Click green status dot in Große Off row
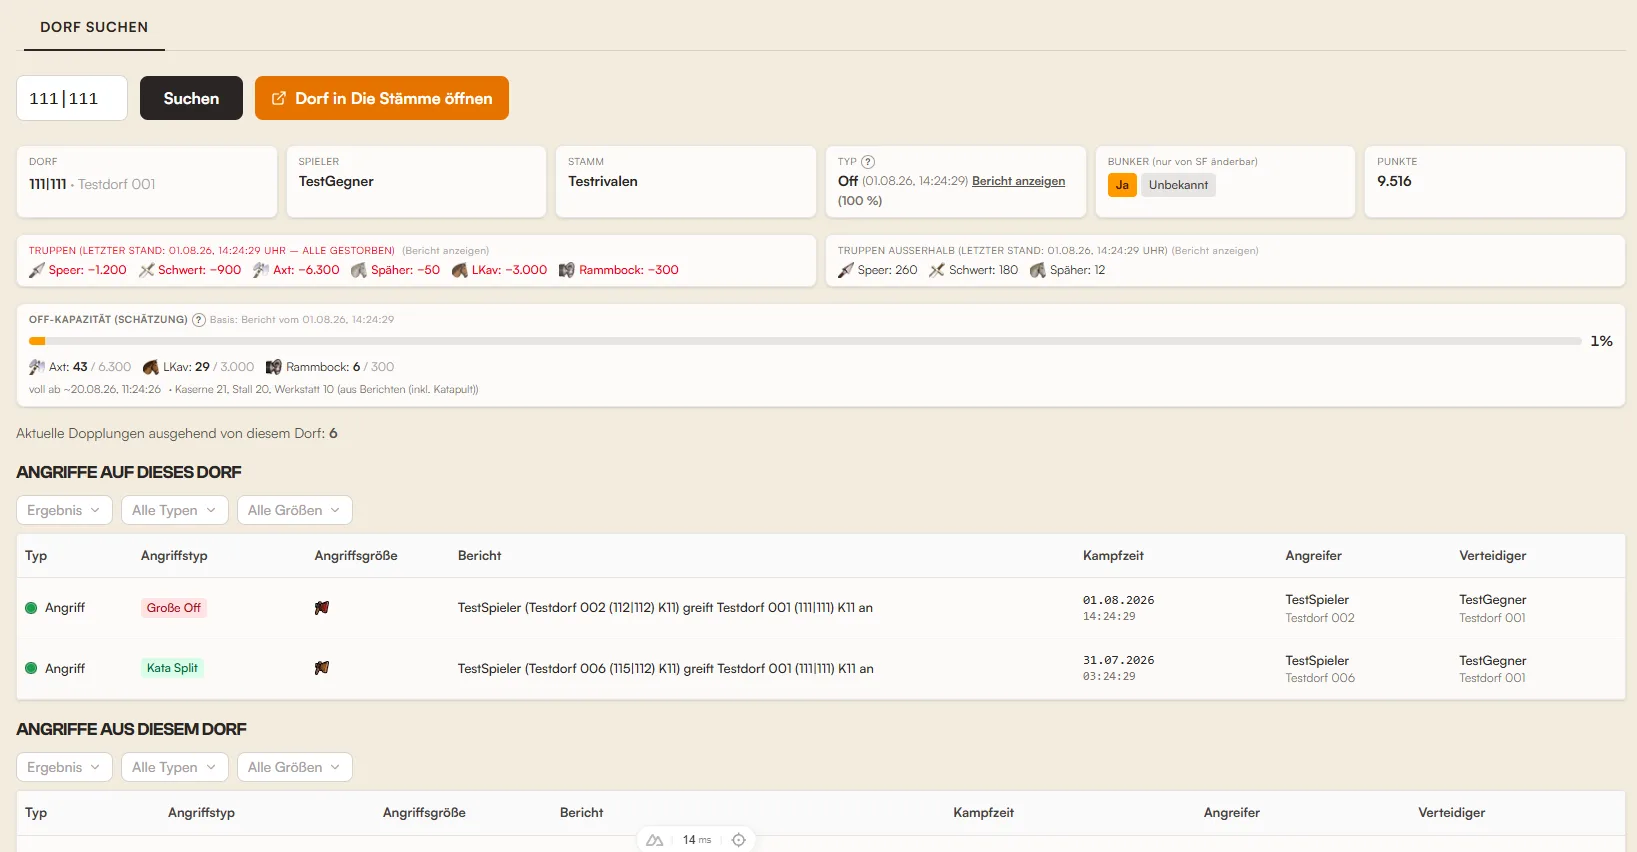Screen dimensions: 1637x852 [31, 608]
